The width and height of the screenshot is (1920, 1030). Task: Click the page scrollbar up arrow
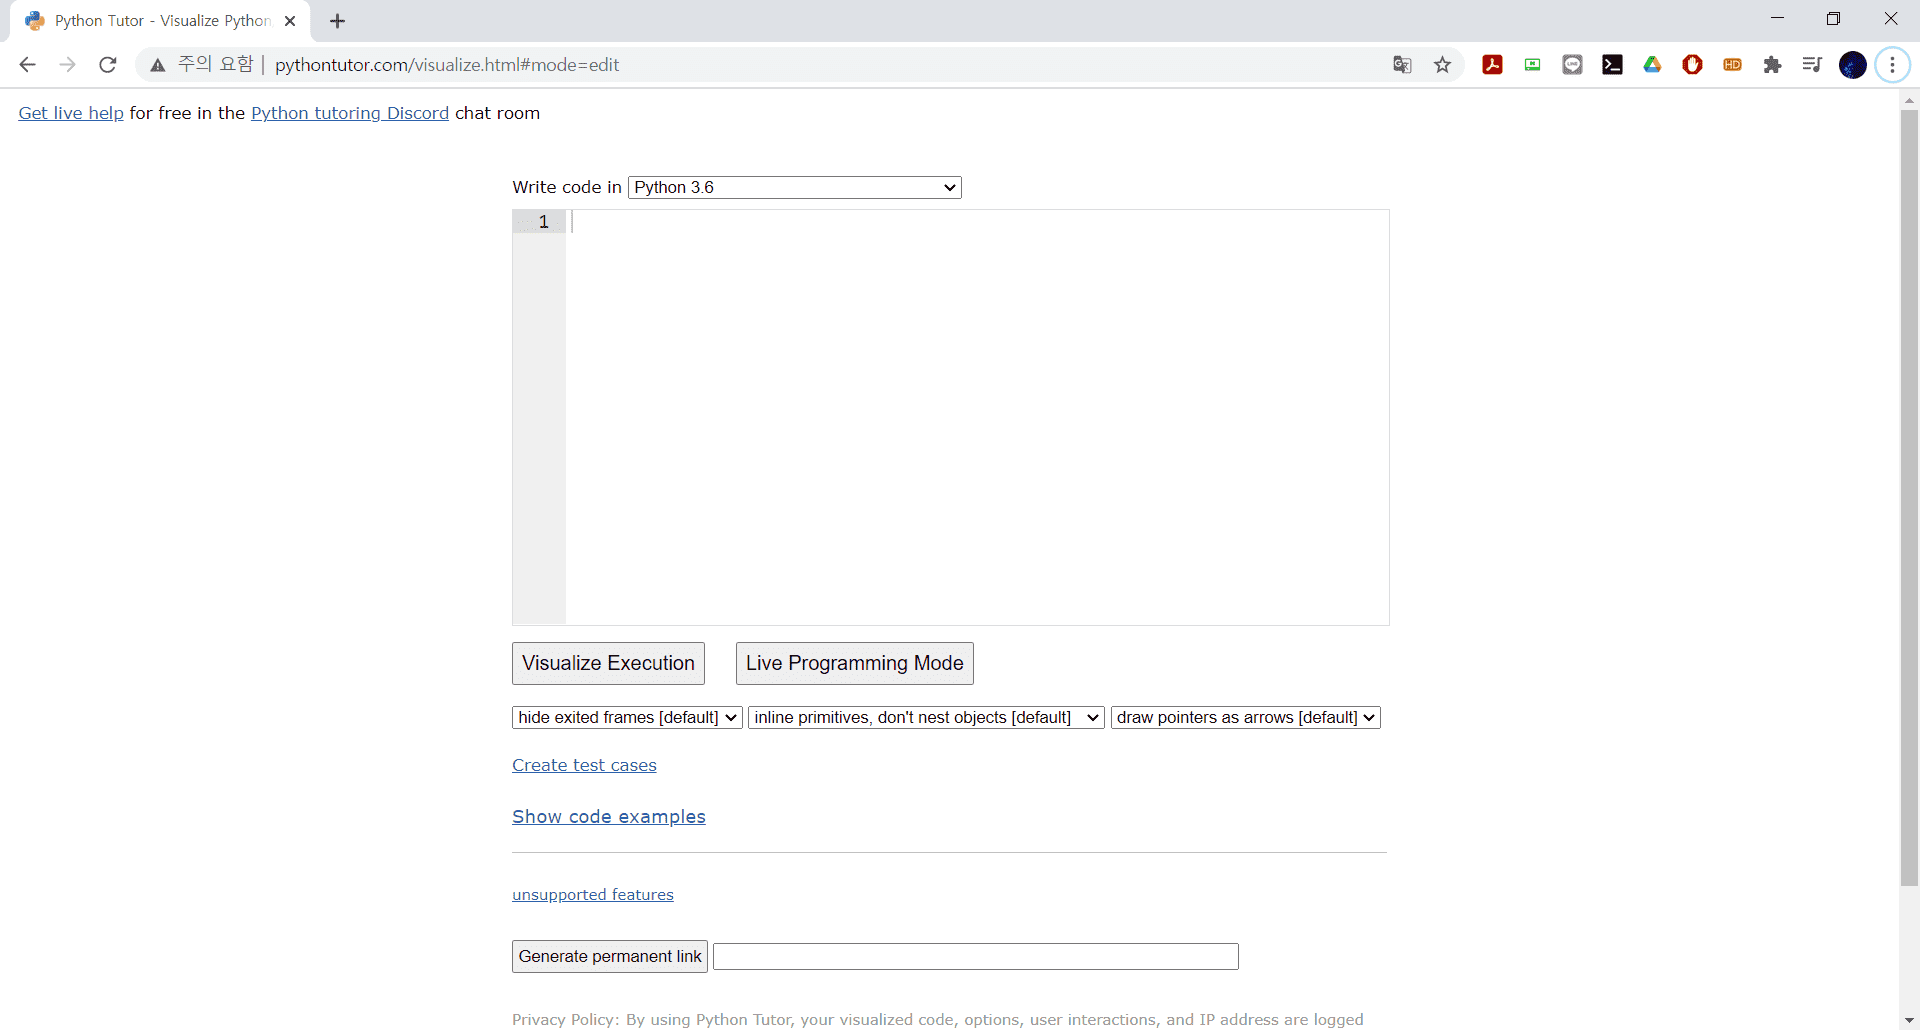click(1909, 100)
